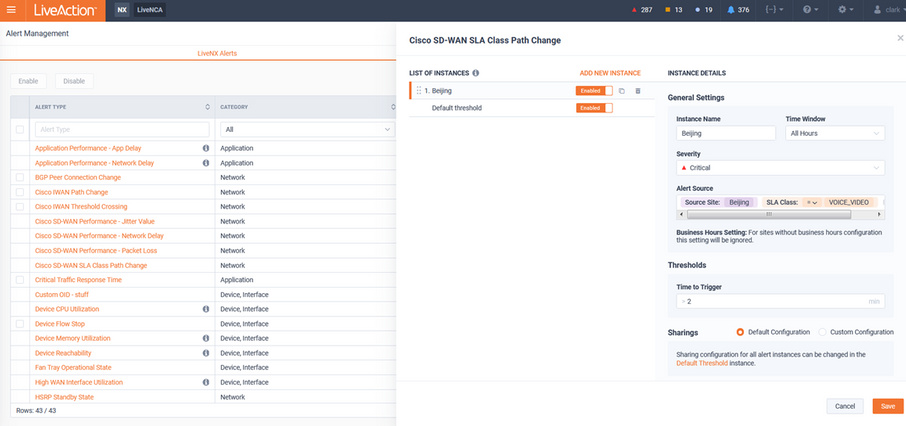The height and width of the screenshot is (426, 906).
Task: Open the clark user menu
Action: (889, 10)
